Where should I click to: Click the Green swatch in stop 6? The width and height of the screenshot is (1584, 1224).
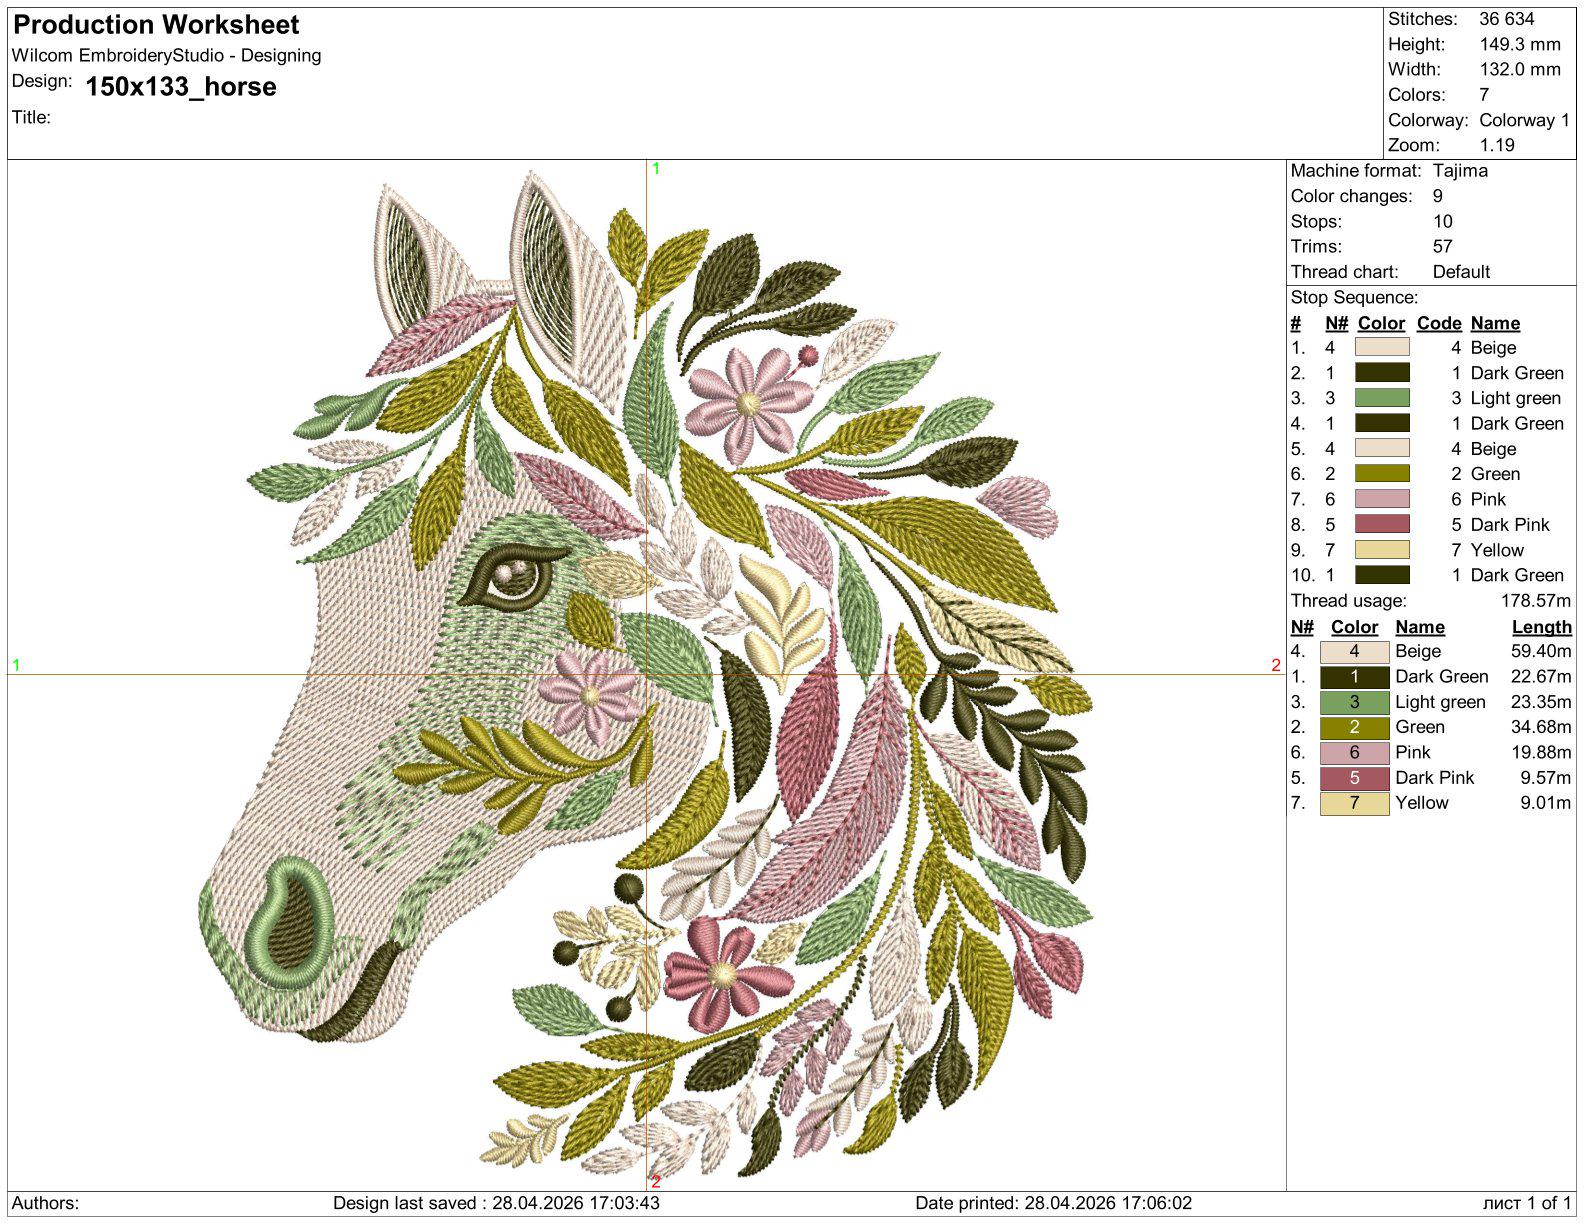click(1382, 473)
